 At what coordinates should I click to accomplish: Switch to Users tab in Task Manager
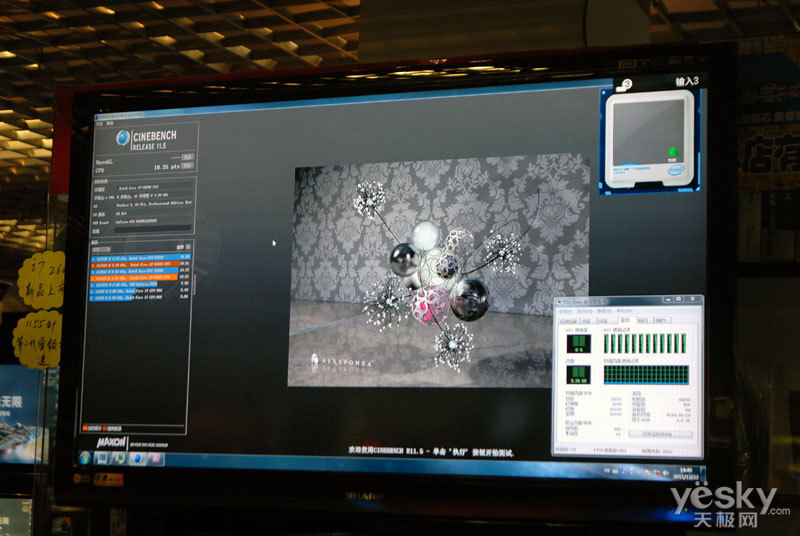pos(662,321)
